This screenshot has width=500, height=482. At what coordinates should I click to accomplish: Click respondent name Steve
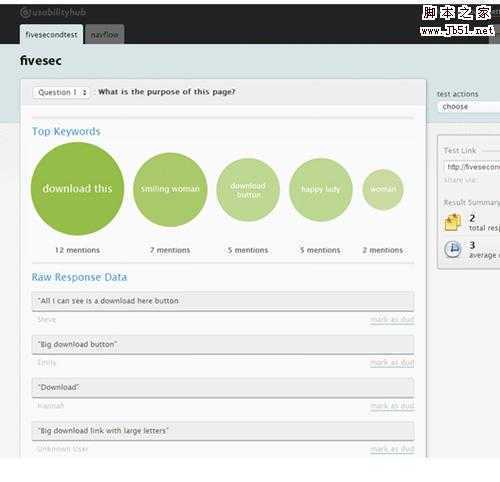[x=47, y=319]
